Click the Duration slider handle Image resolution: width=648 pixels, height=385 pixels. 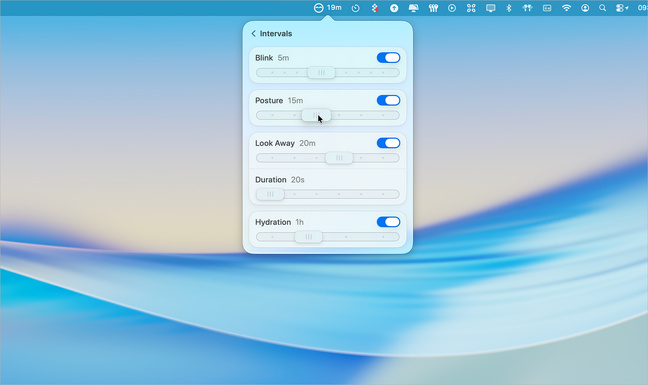tap(270, 194)
